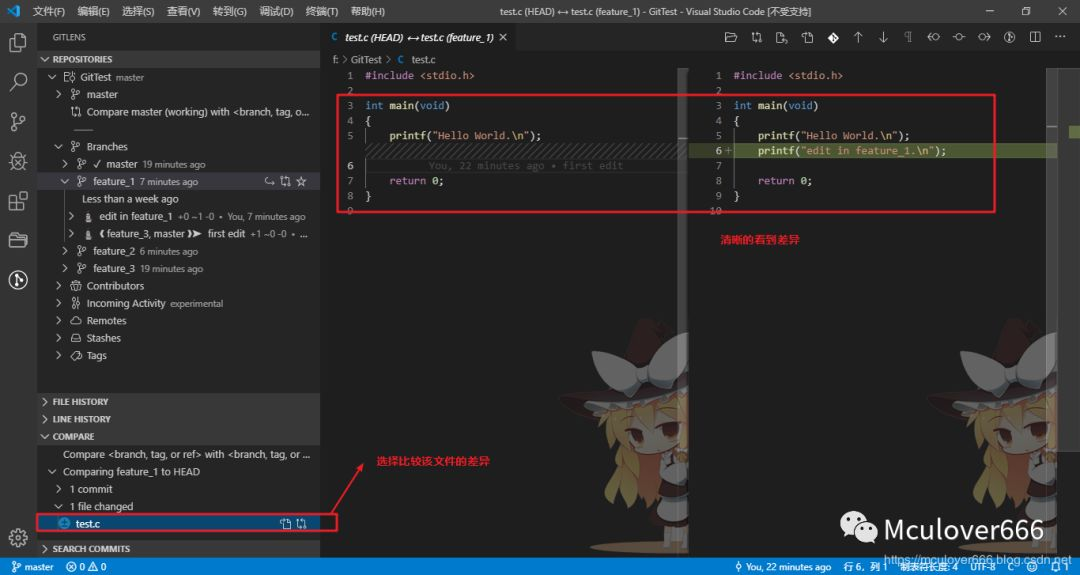
Task: Click the Git diamond icon in editor toolbar
Action: point(833,37)
